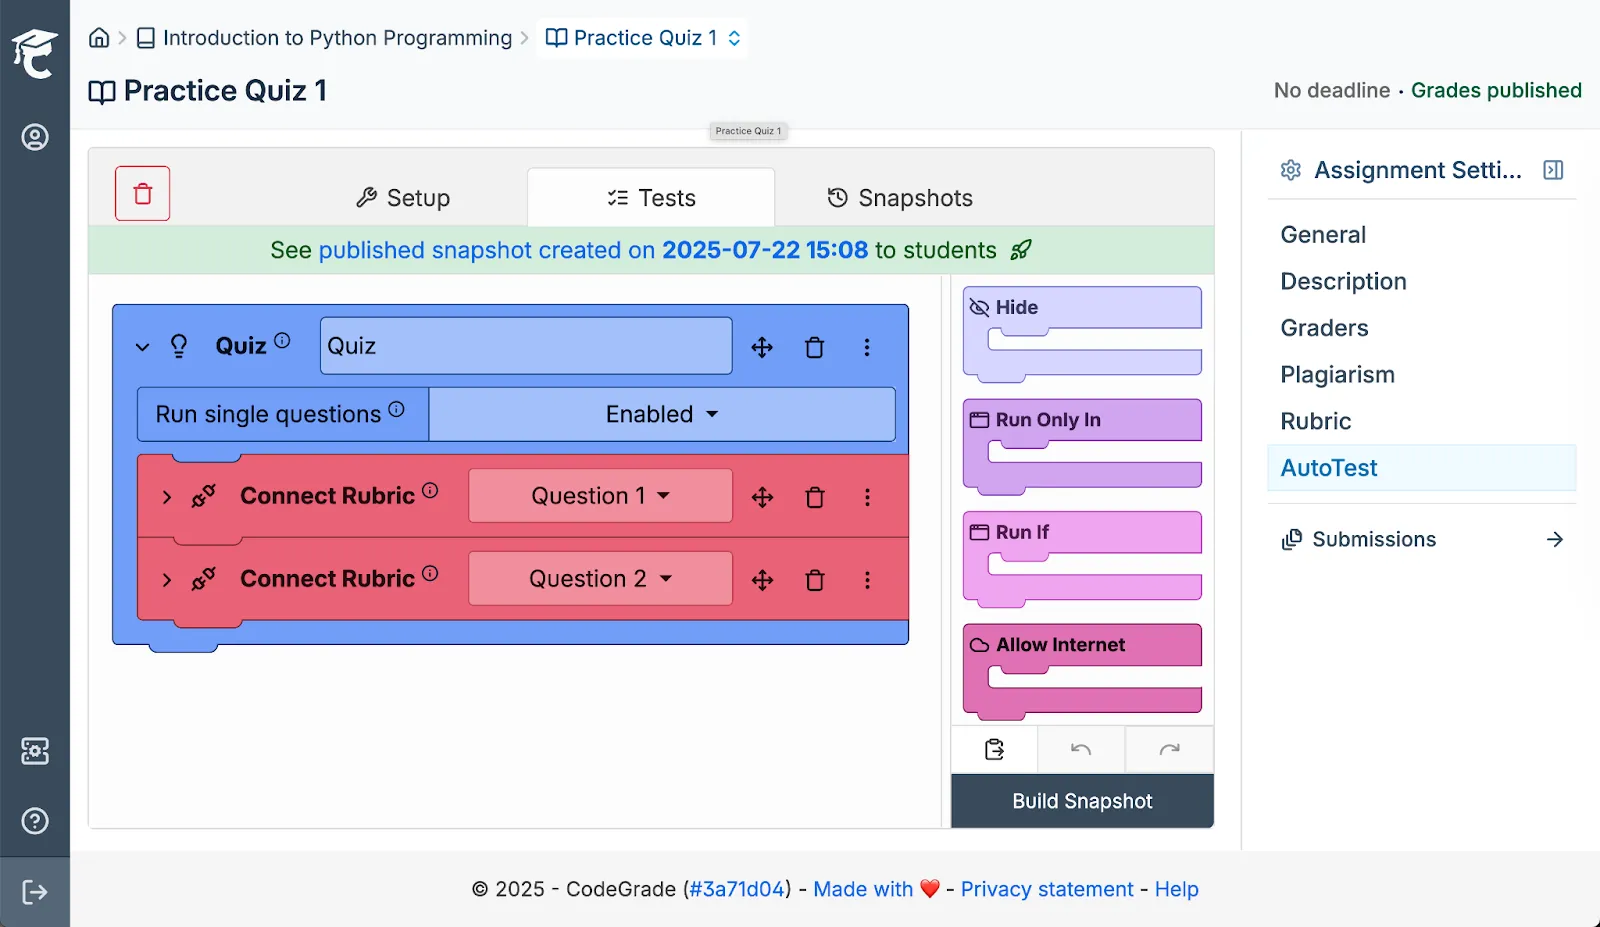Viewport: 1600px width, 927px height.
Task: Open Description settings
Action: [x=1422, y=281]
